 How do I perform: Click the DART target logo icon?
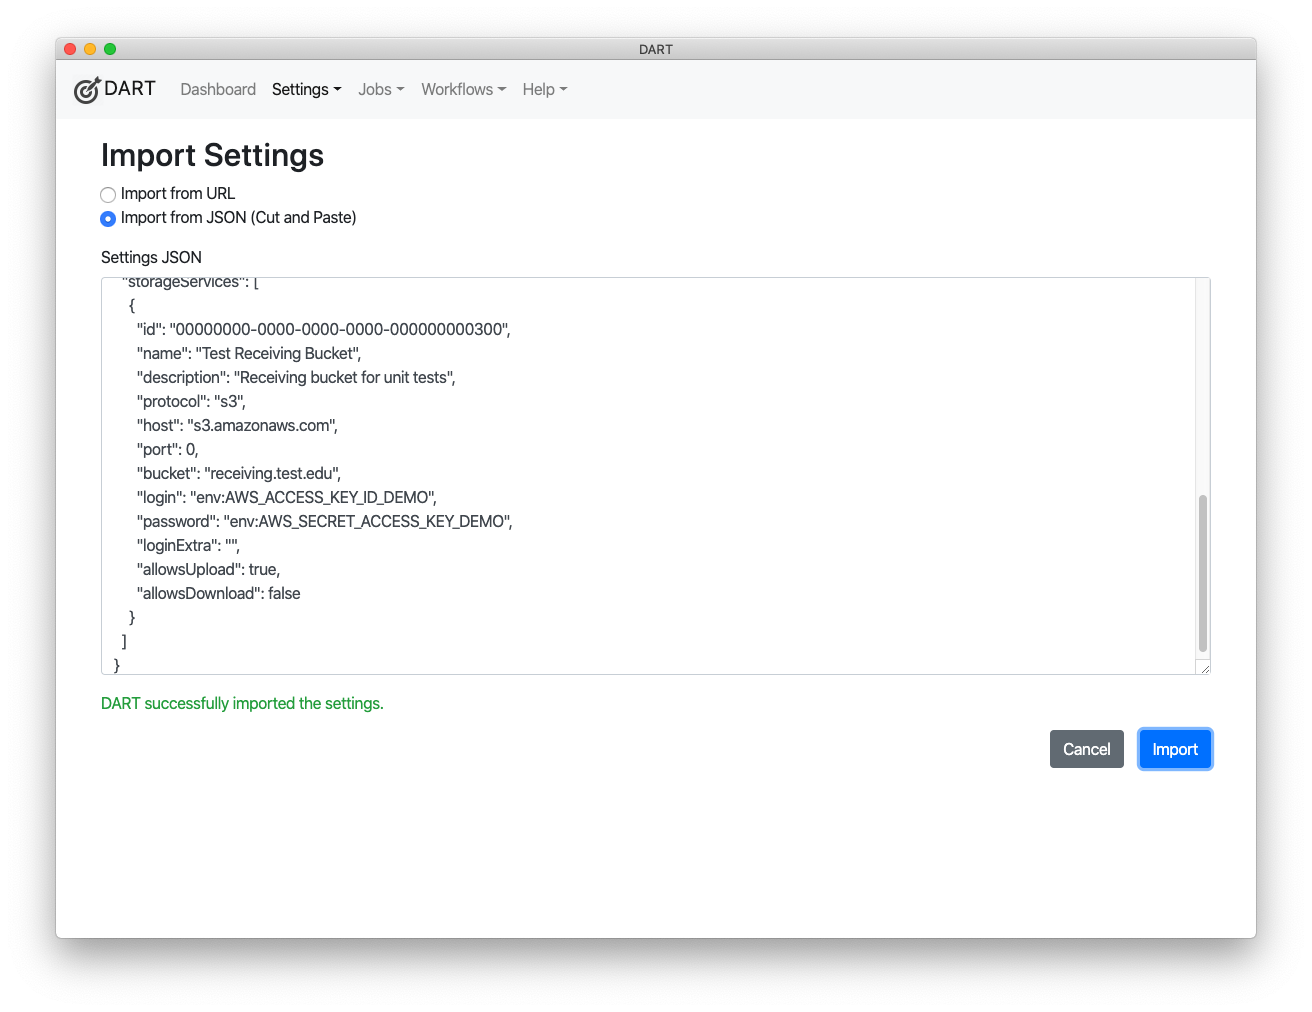coord(87,89)
